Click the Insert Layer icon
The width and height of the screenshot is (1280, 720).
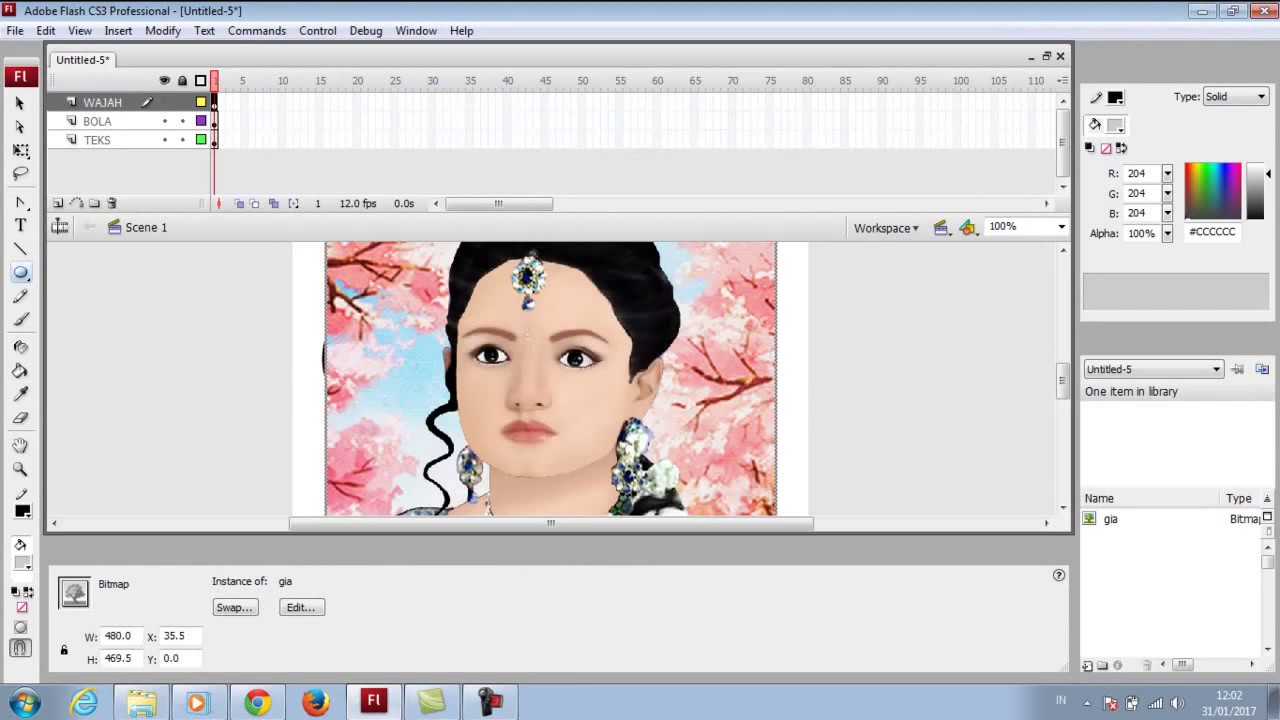coord(58,203)
